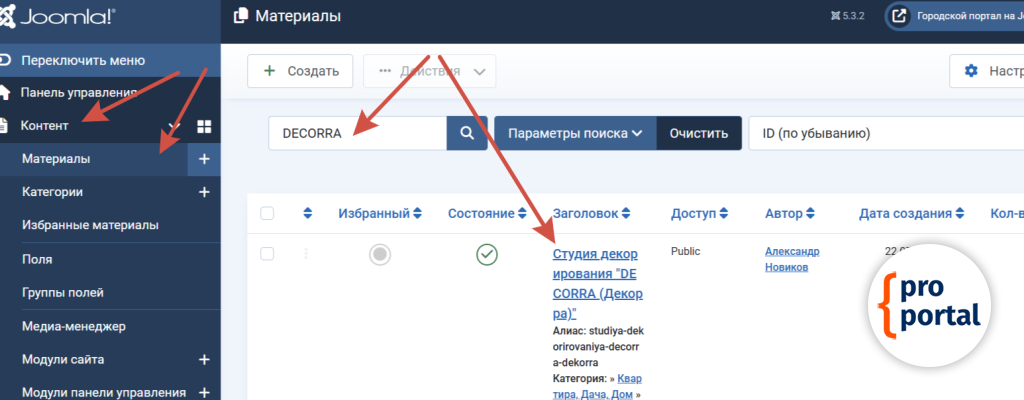Expand the Параметры поиска filter options
Screen dimensions: 1024x400
(575, 133)
